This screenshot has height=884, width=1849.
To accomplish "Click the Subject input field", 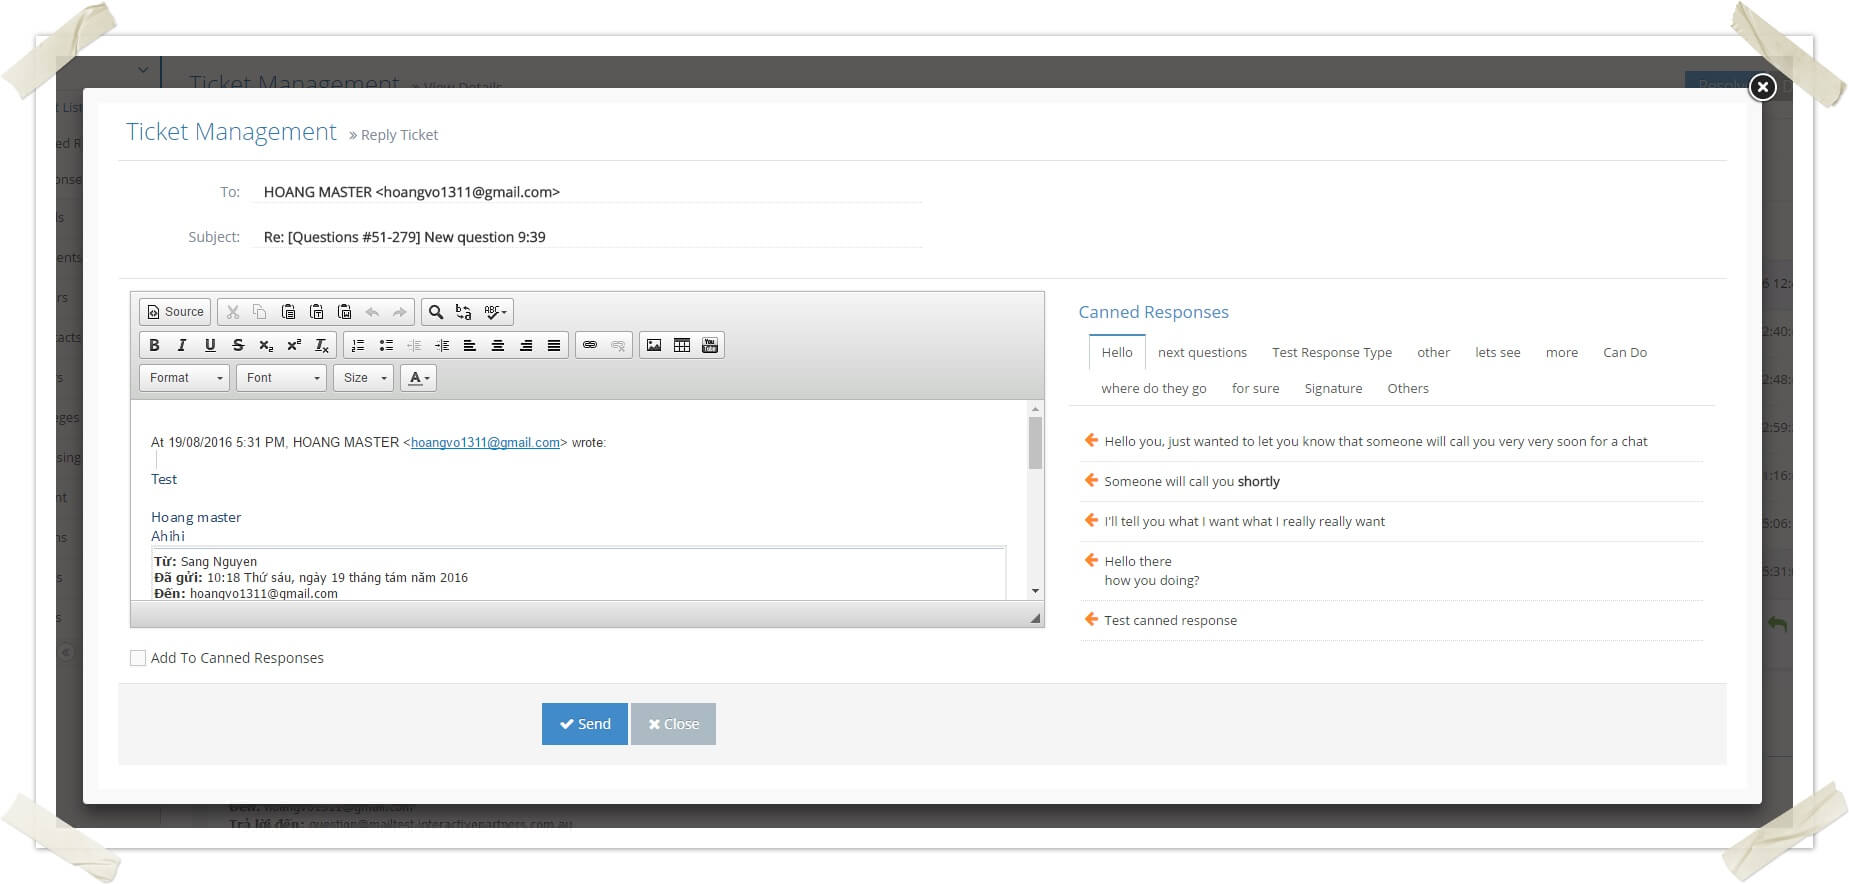I will pos(587,237).
